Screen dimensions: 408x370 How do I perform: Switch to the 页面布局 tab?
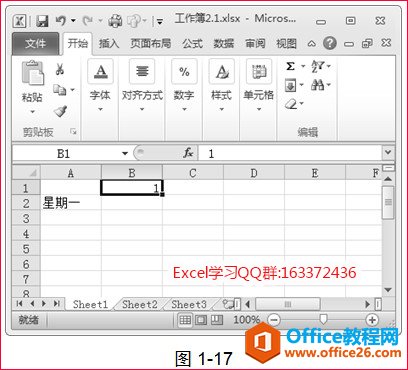tap(151, 44)
